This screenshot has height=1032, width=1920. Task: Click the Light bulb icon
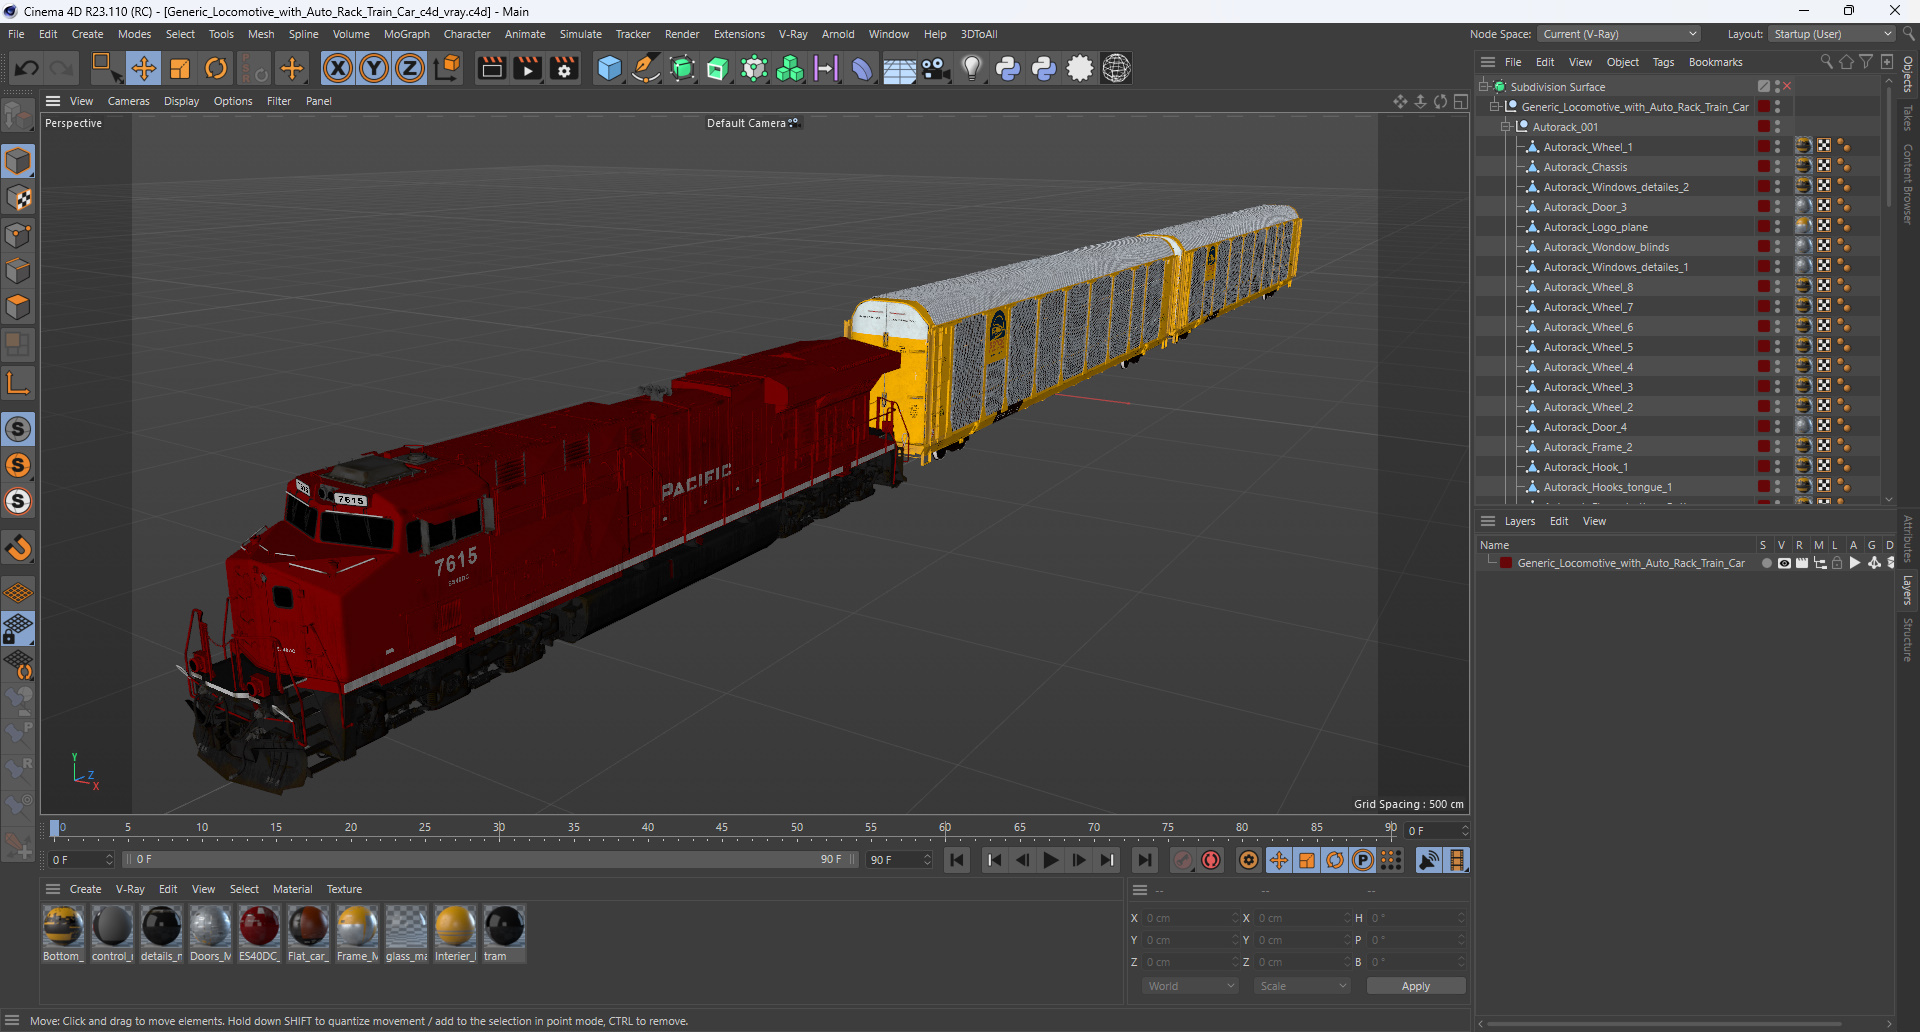(x=972, y=68)
